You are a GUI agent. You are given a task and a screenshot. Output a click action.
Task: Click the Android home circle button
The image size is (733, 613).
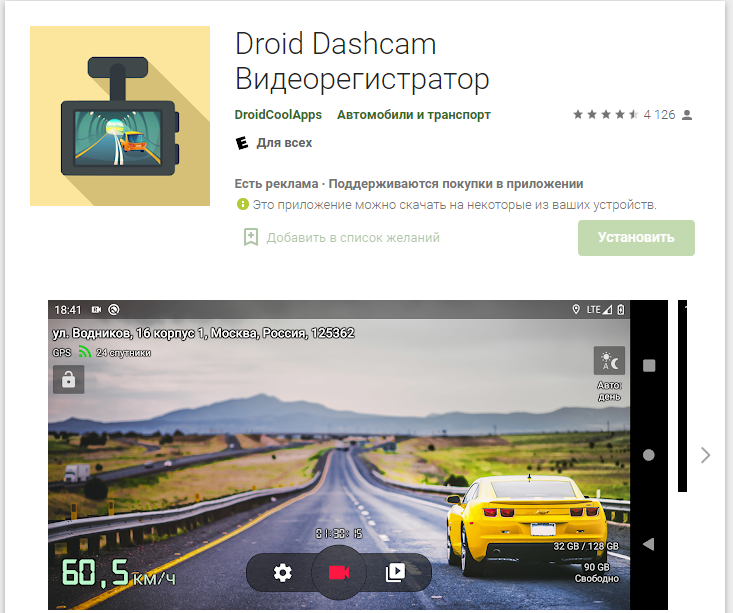[x=648, y=455]
